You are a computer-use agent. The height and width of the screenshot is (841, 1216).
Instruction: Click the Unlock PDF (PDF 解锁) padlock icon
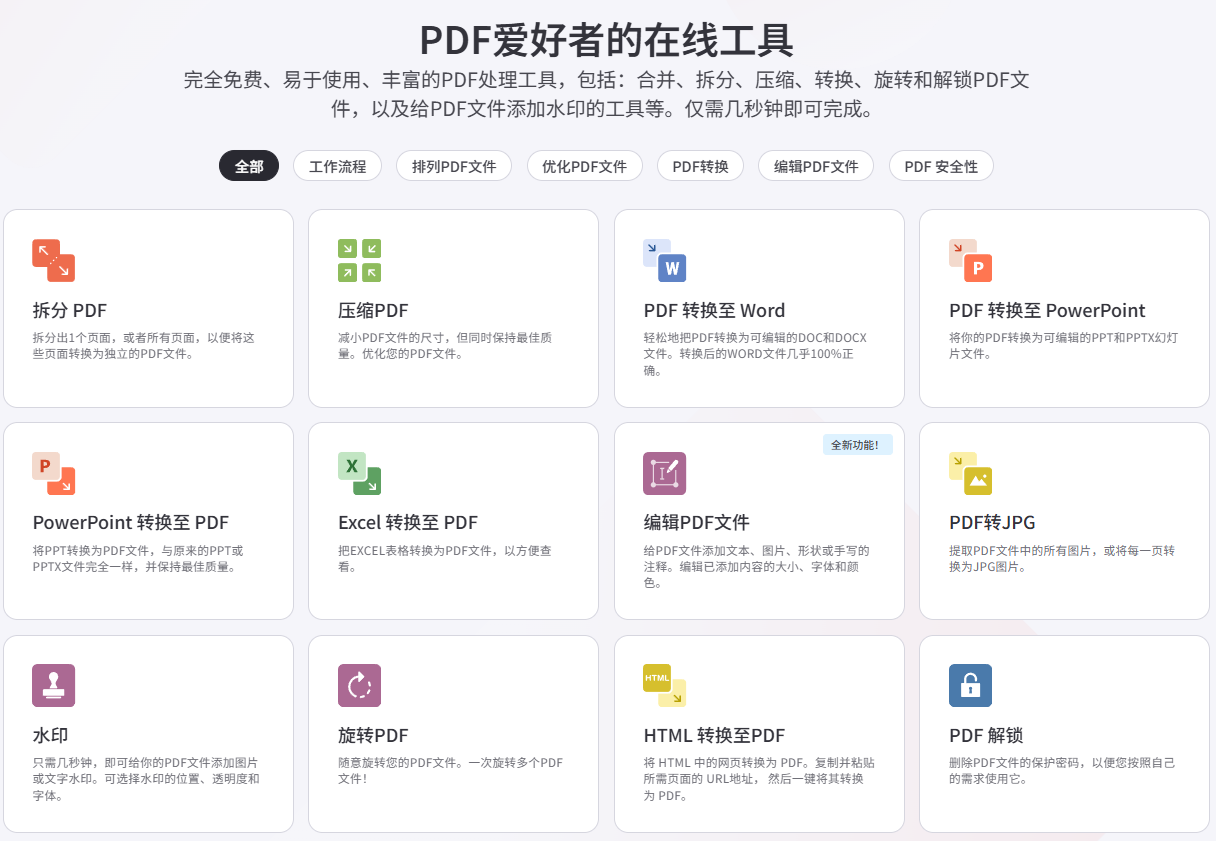(969, 685)
